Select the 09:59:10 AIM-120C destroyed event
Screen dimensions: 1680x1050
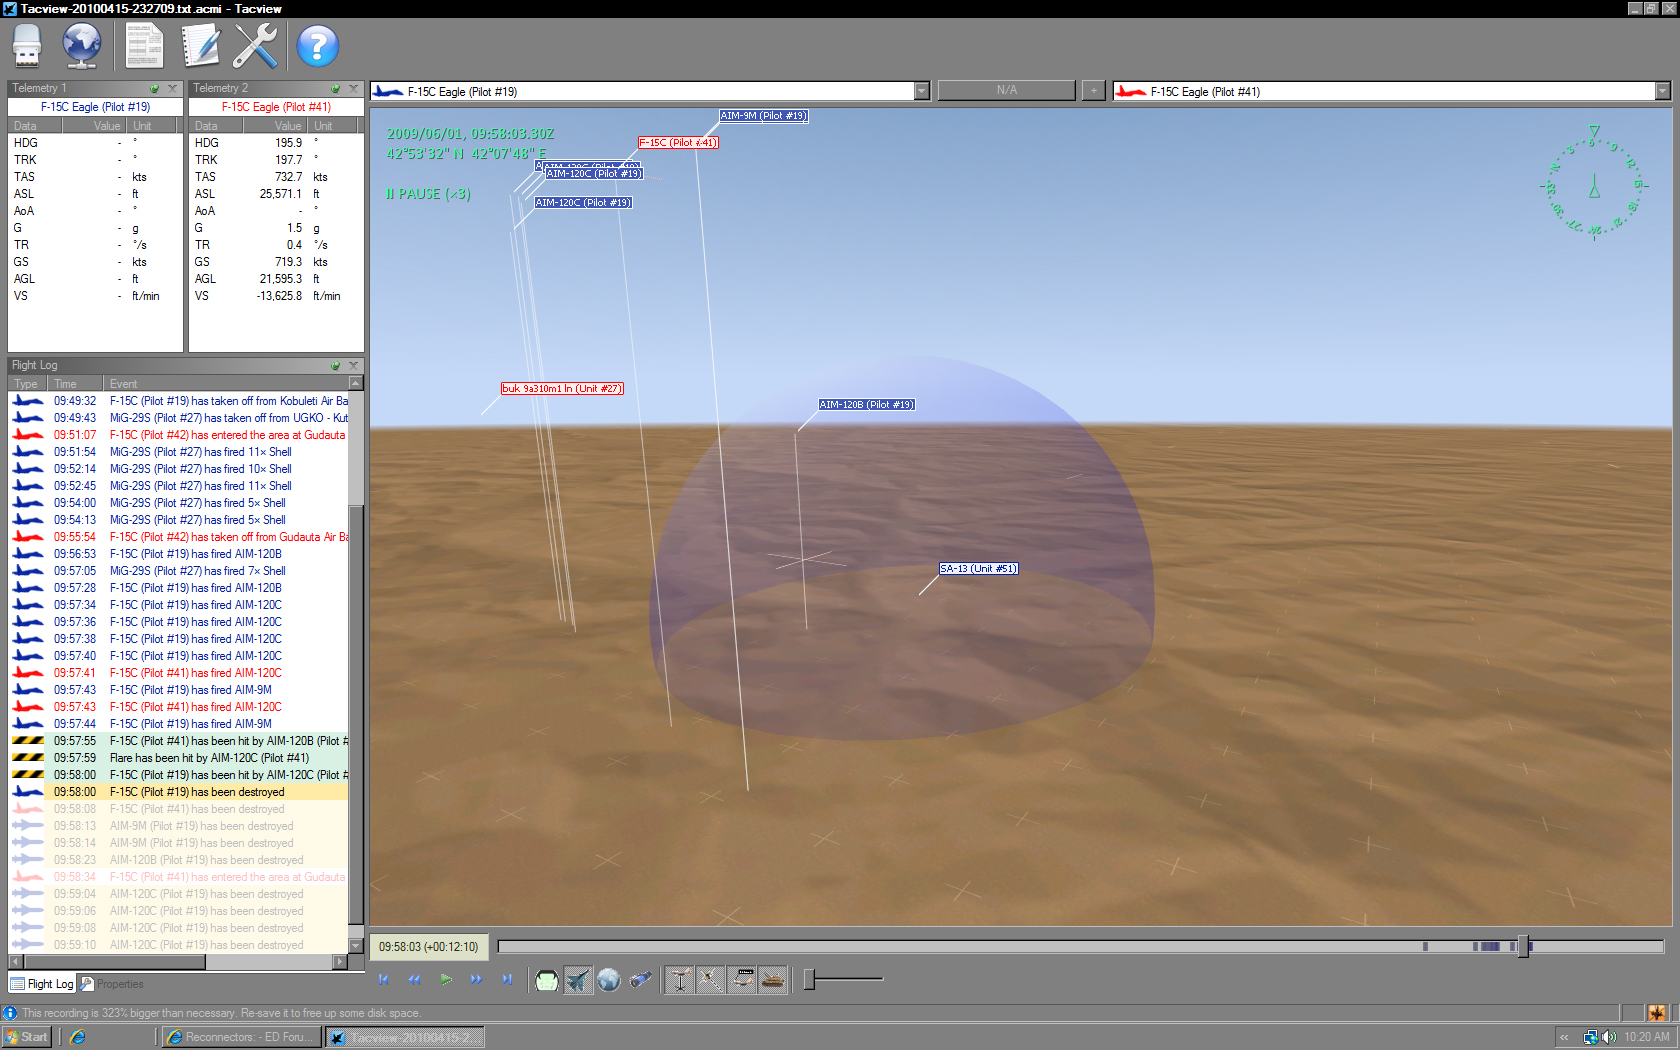179,945
